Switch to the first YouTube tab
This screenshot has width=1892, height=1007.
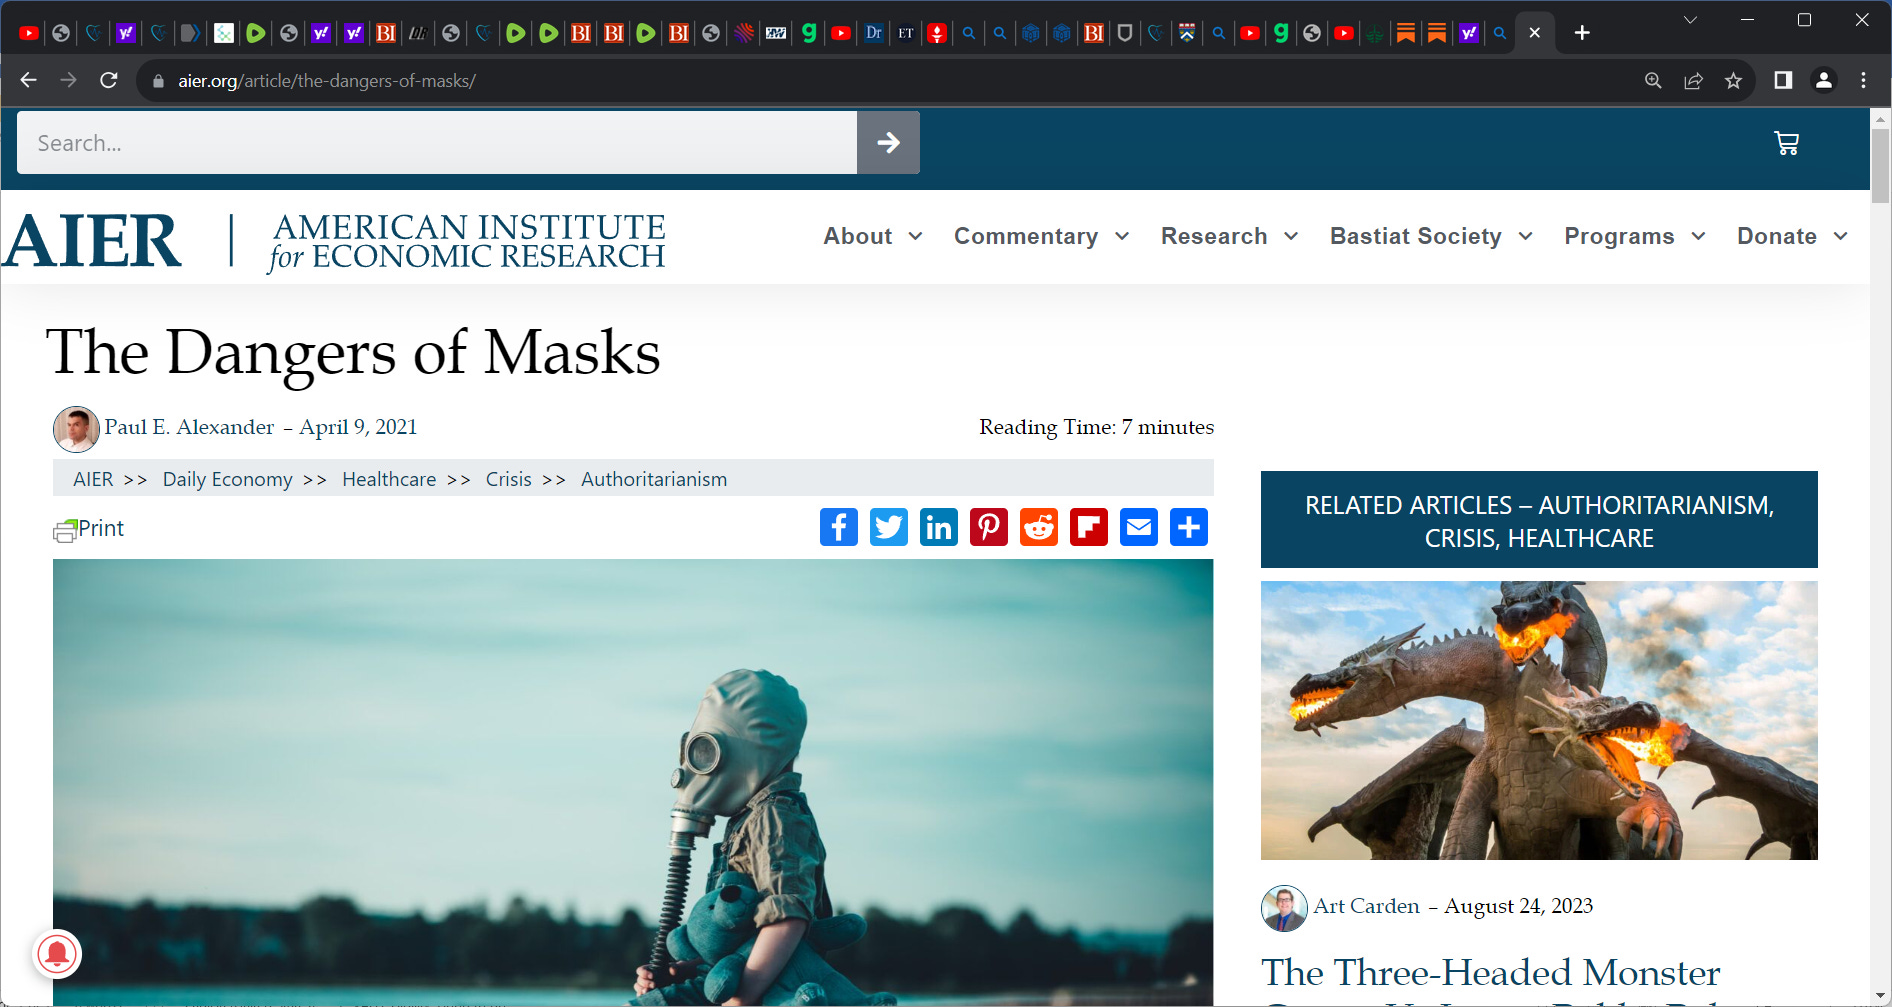(29, 33)
